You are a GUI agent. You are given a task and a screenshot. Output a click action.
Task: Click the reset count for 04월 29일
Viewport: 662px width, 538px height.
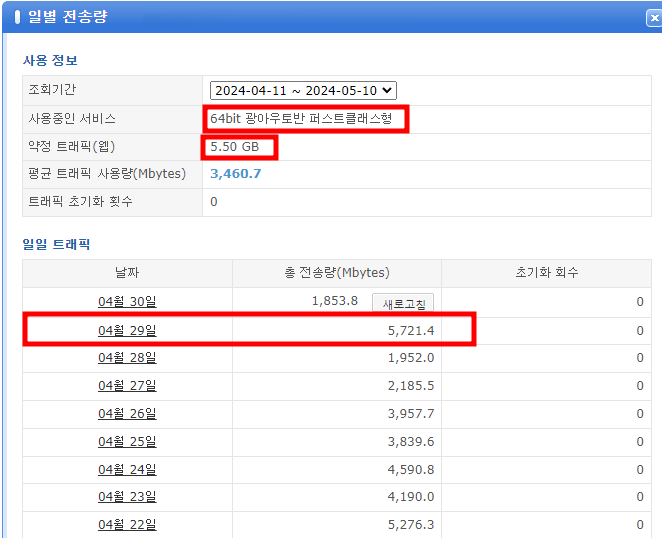click(x=640, y=330)
